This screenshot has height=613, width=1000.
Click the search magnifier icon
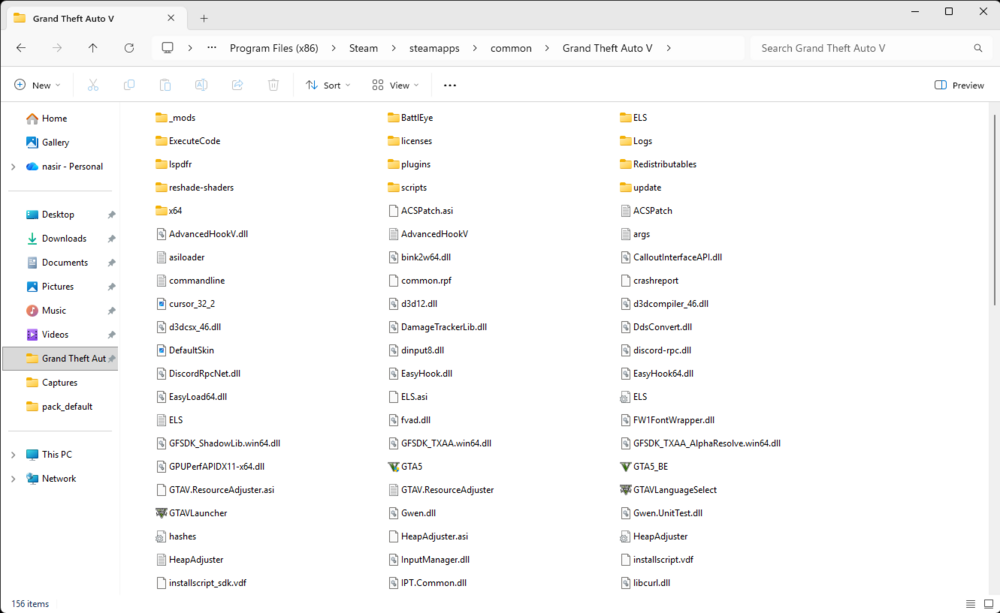pyautogui.click(x=978, y=48)
